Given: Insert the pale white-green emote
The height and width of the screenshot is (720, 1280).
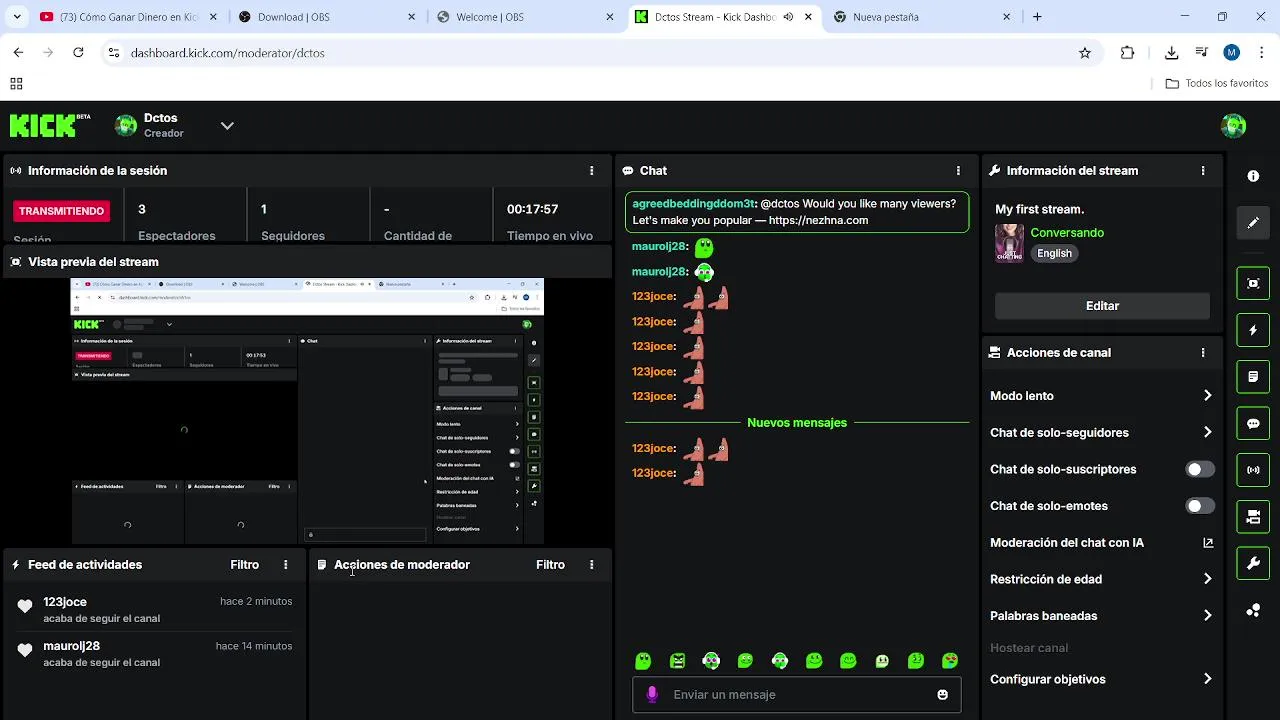Looking at the screenshot, I should point(882,661).
